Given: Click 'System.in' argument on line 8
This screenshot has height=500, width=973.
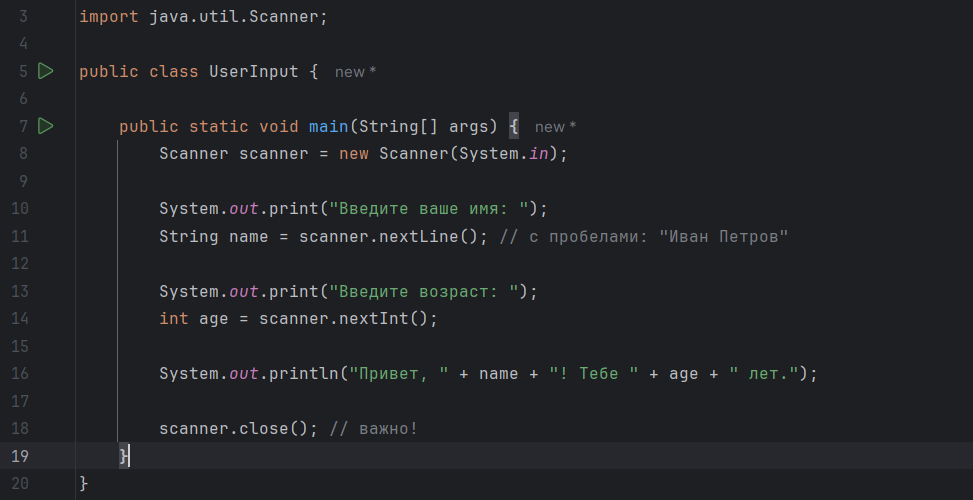Looking at the screenshot, I should click(x=504, y=154).
